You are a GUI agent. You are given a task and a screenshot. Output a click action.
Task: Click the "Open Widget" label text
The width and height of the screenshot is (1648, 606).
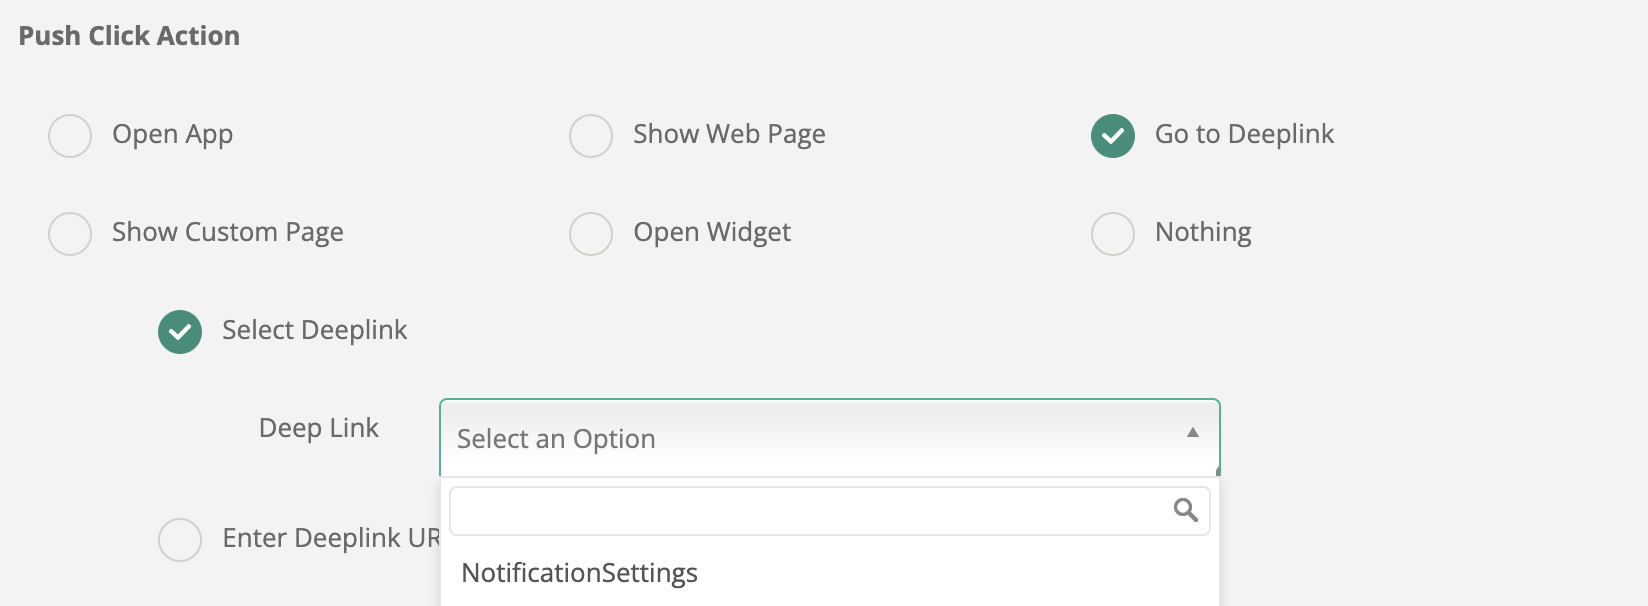[x=712, y=232]
